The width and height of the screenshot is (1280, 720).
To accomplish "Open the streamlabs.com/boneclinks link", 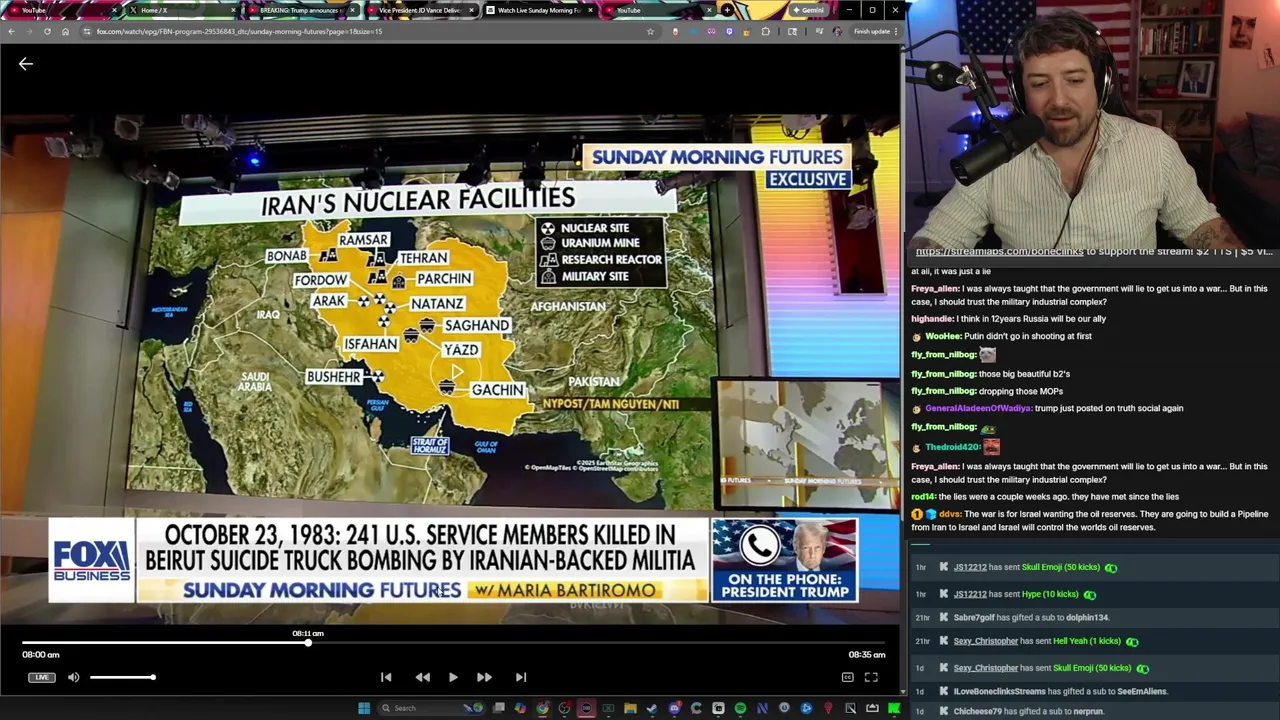I will pyautogui.click(x=999, y=252).
